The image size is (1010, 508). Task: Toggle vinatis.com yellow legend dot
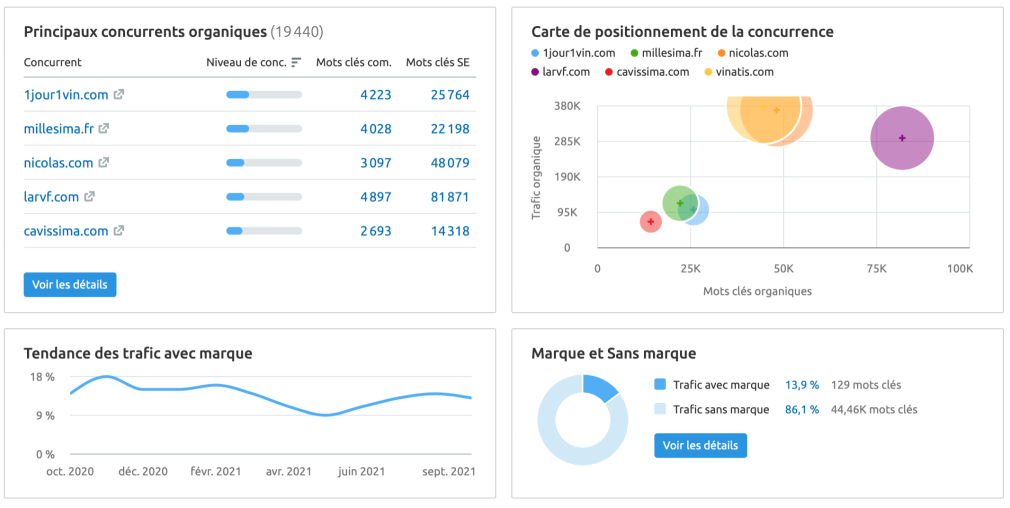point(709,72)
